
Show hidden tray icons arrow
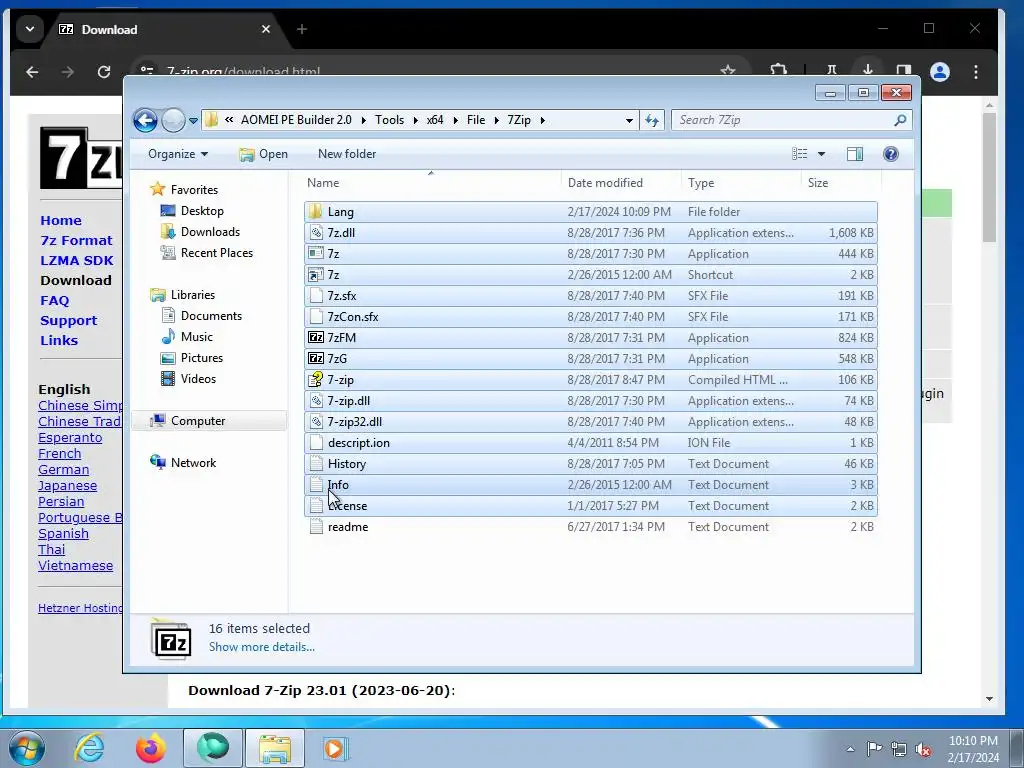(x=850, y=749)
